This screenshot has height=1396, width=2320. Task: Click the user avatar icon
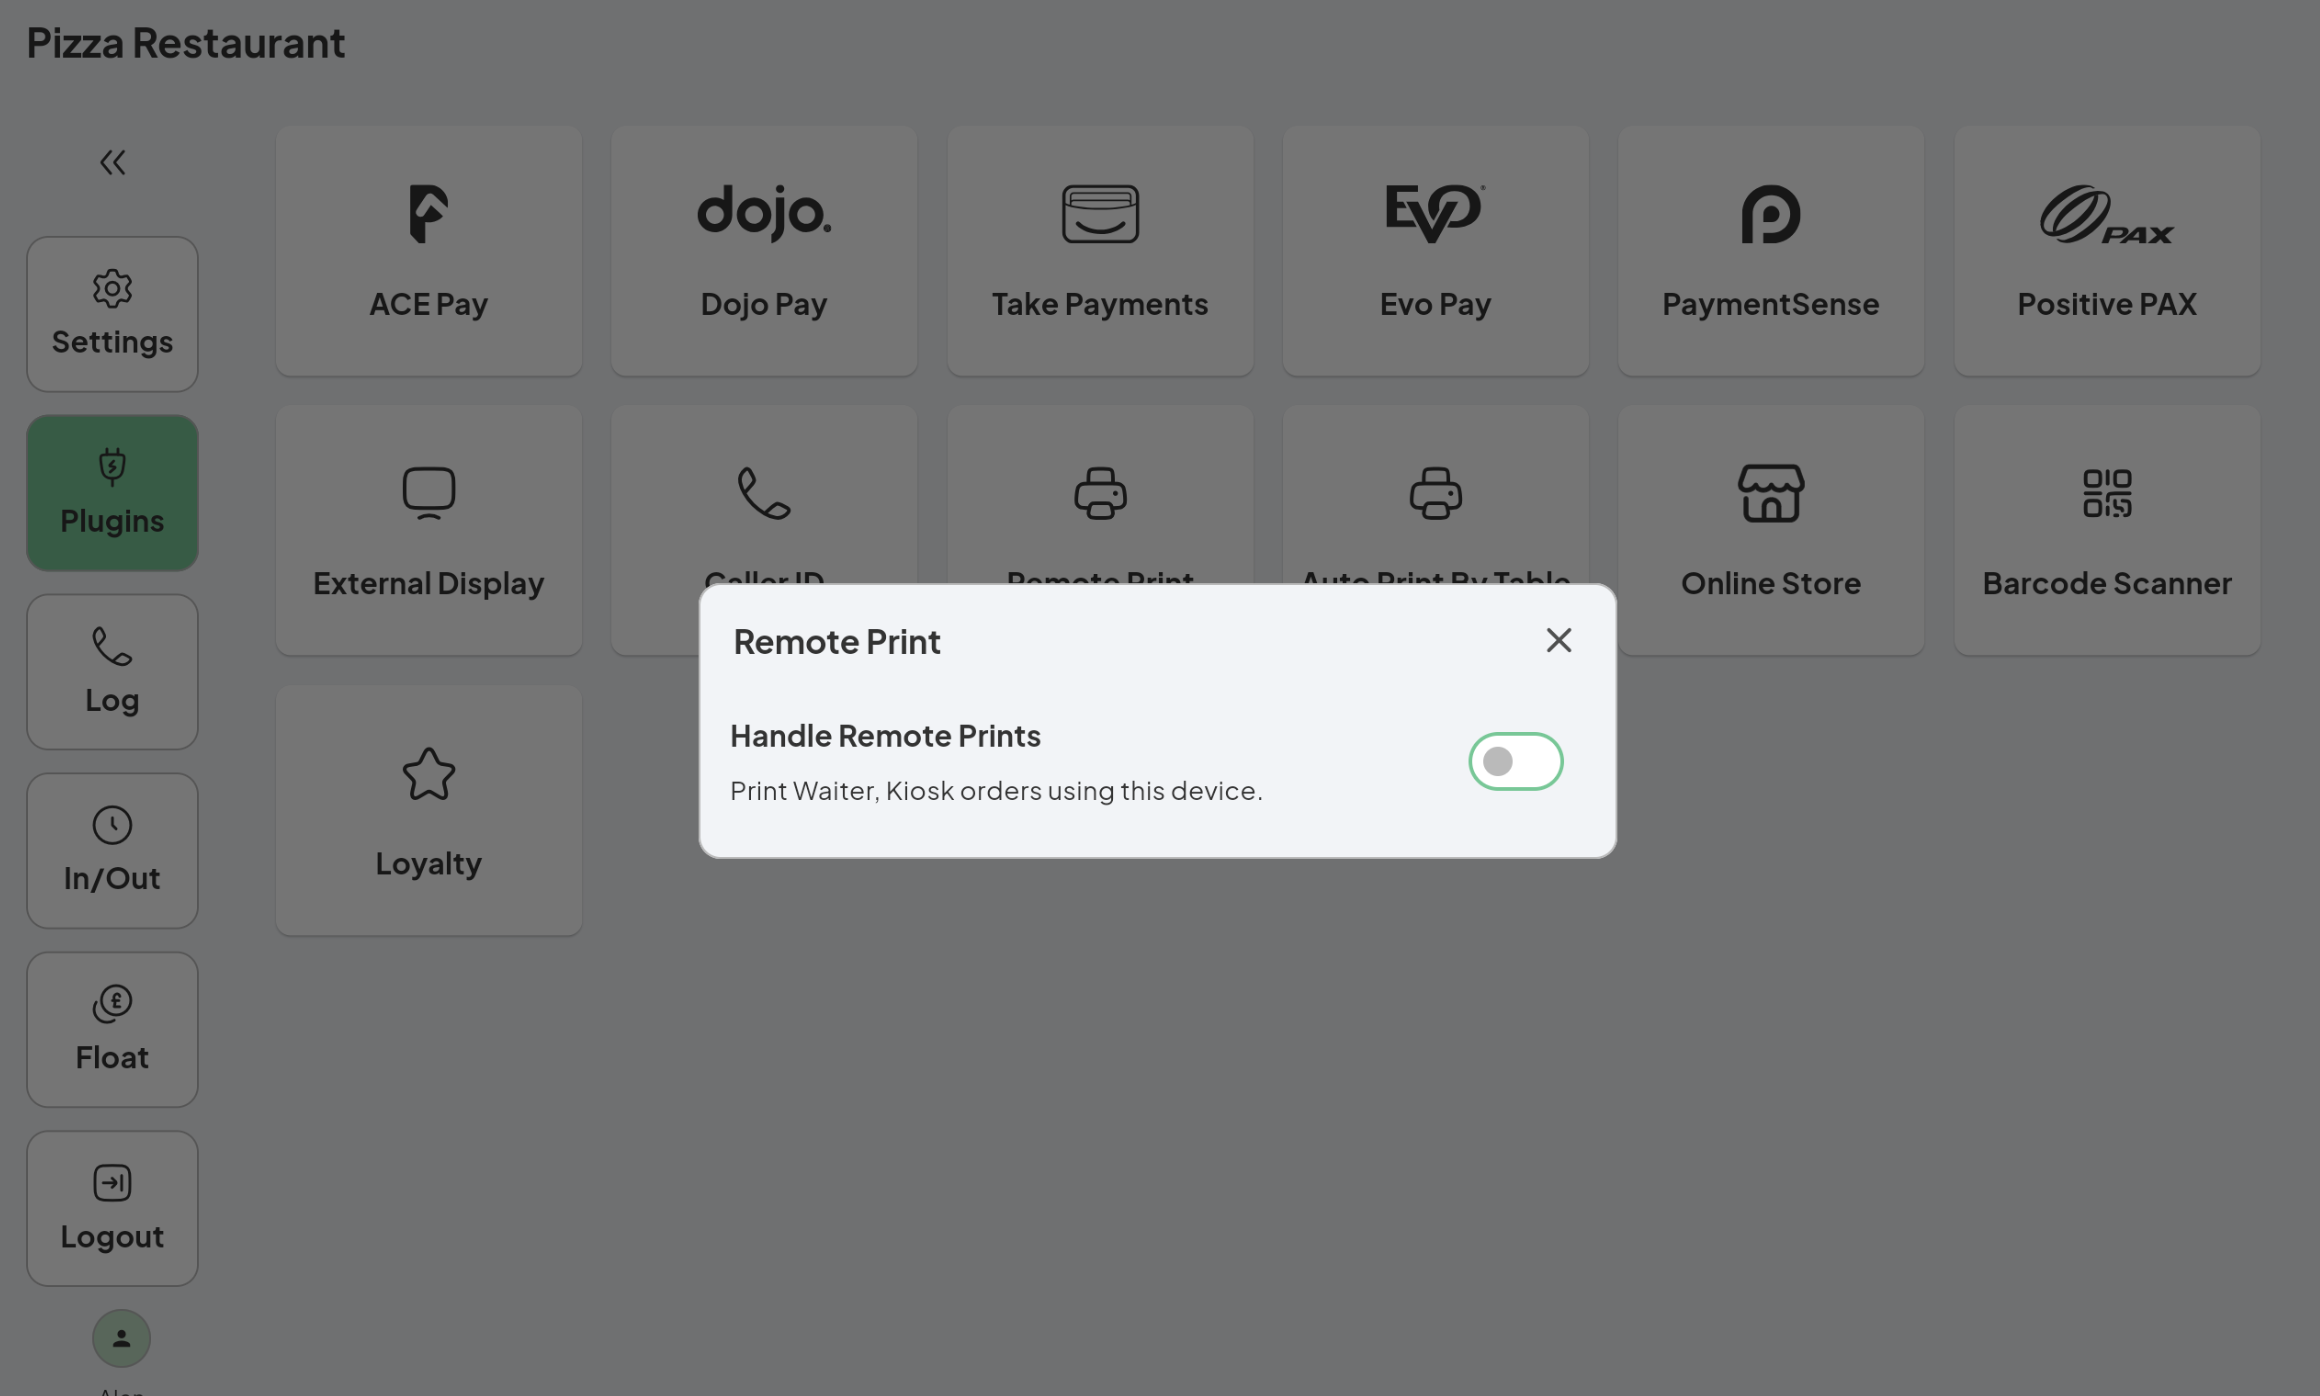(x=121, y=1338)
